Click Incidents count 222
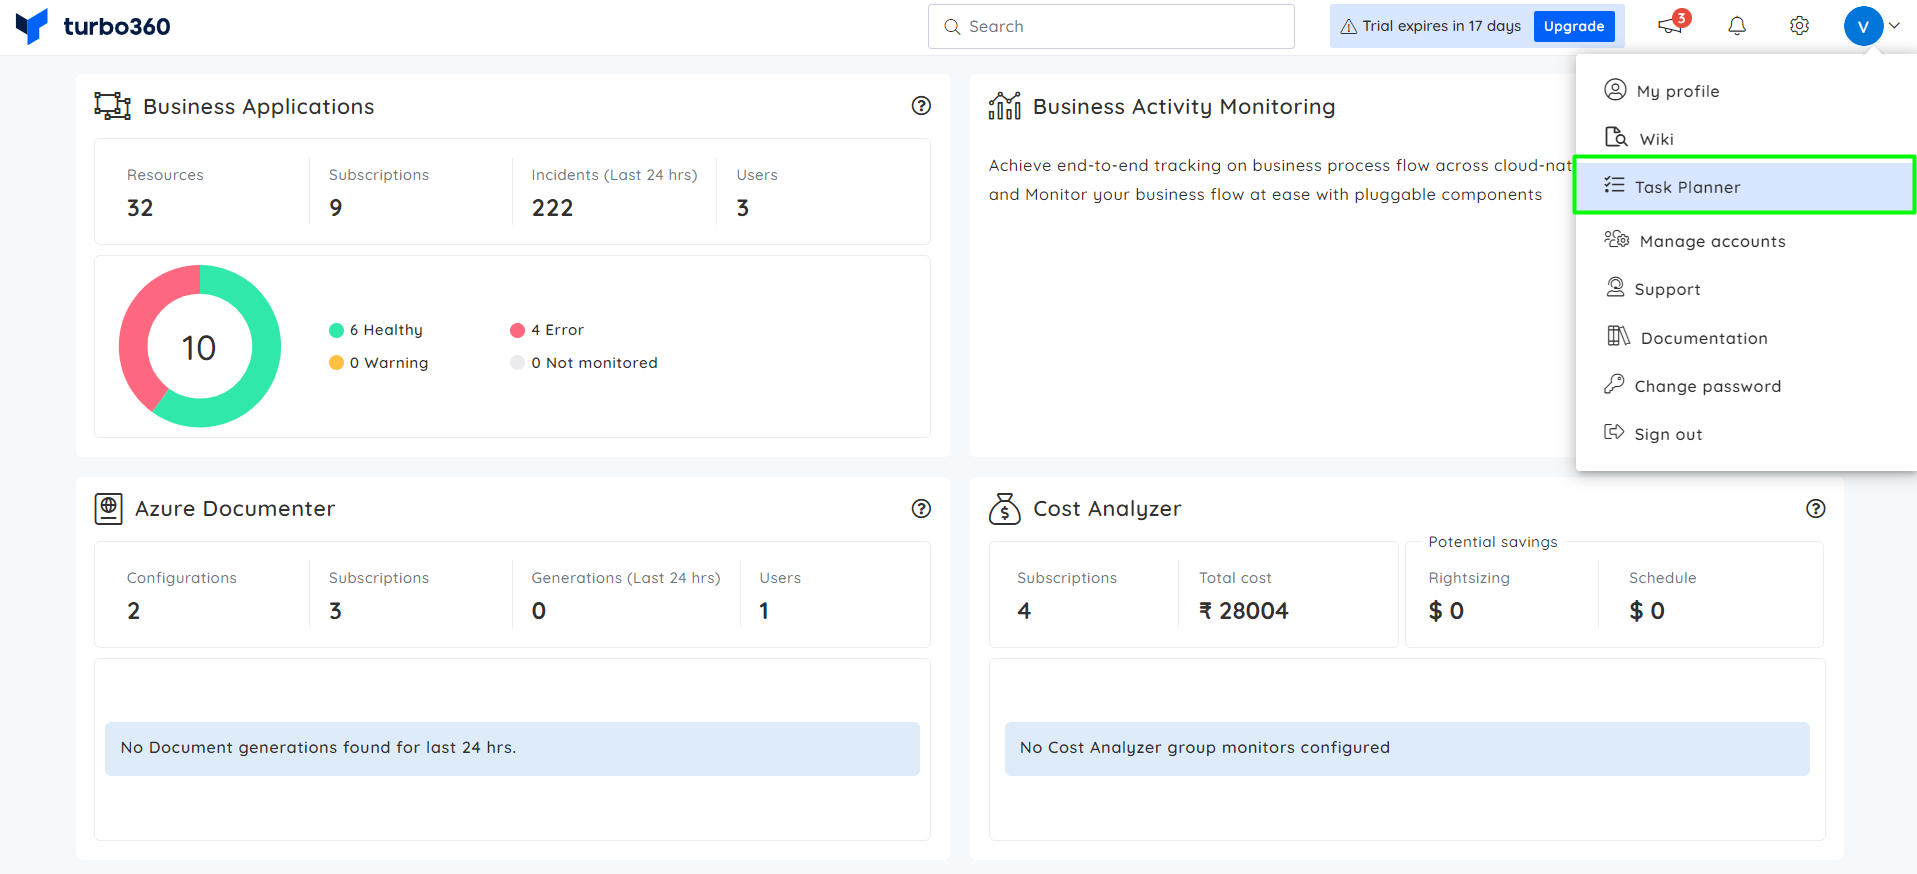This screenshot has width=1917, height=874. [552, 208]
